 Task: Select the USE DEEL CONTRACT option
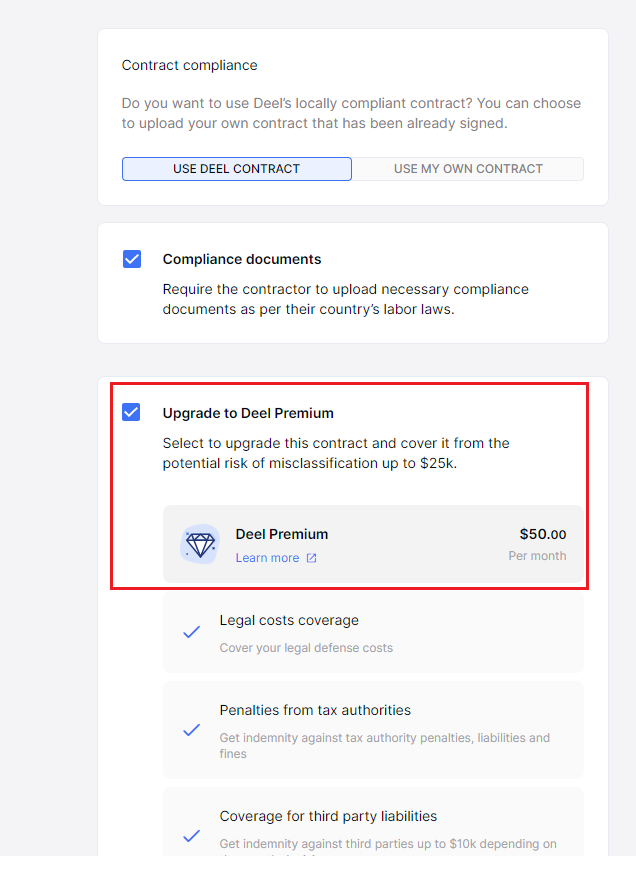coord(236,168)
